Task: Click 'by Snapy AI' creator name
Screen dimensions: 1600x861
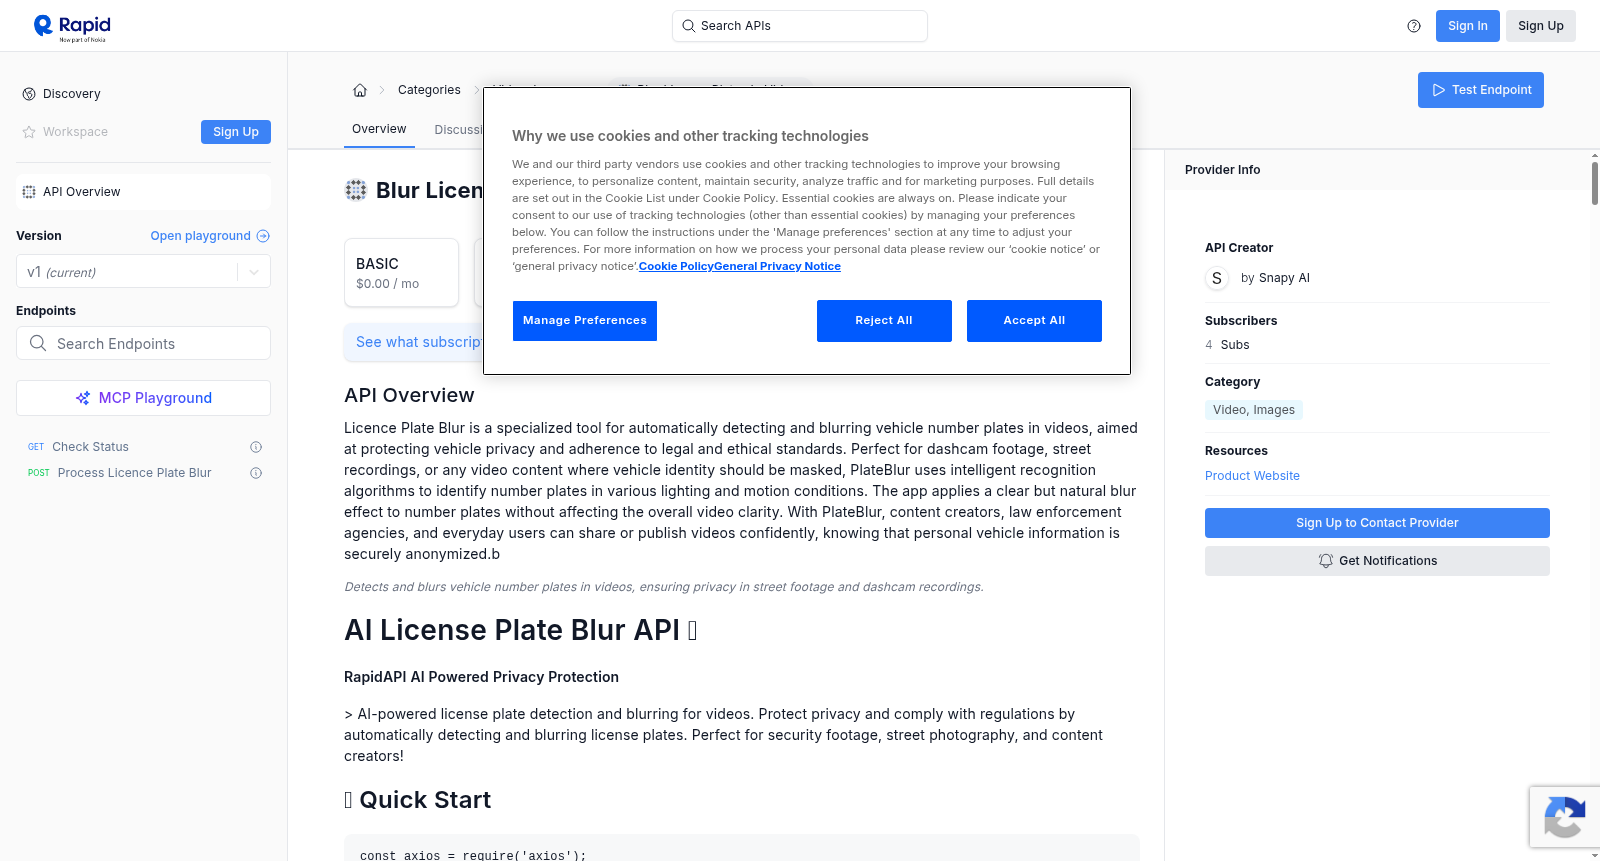Action: (1275, 278)
